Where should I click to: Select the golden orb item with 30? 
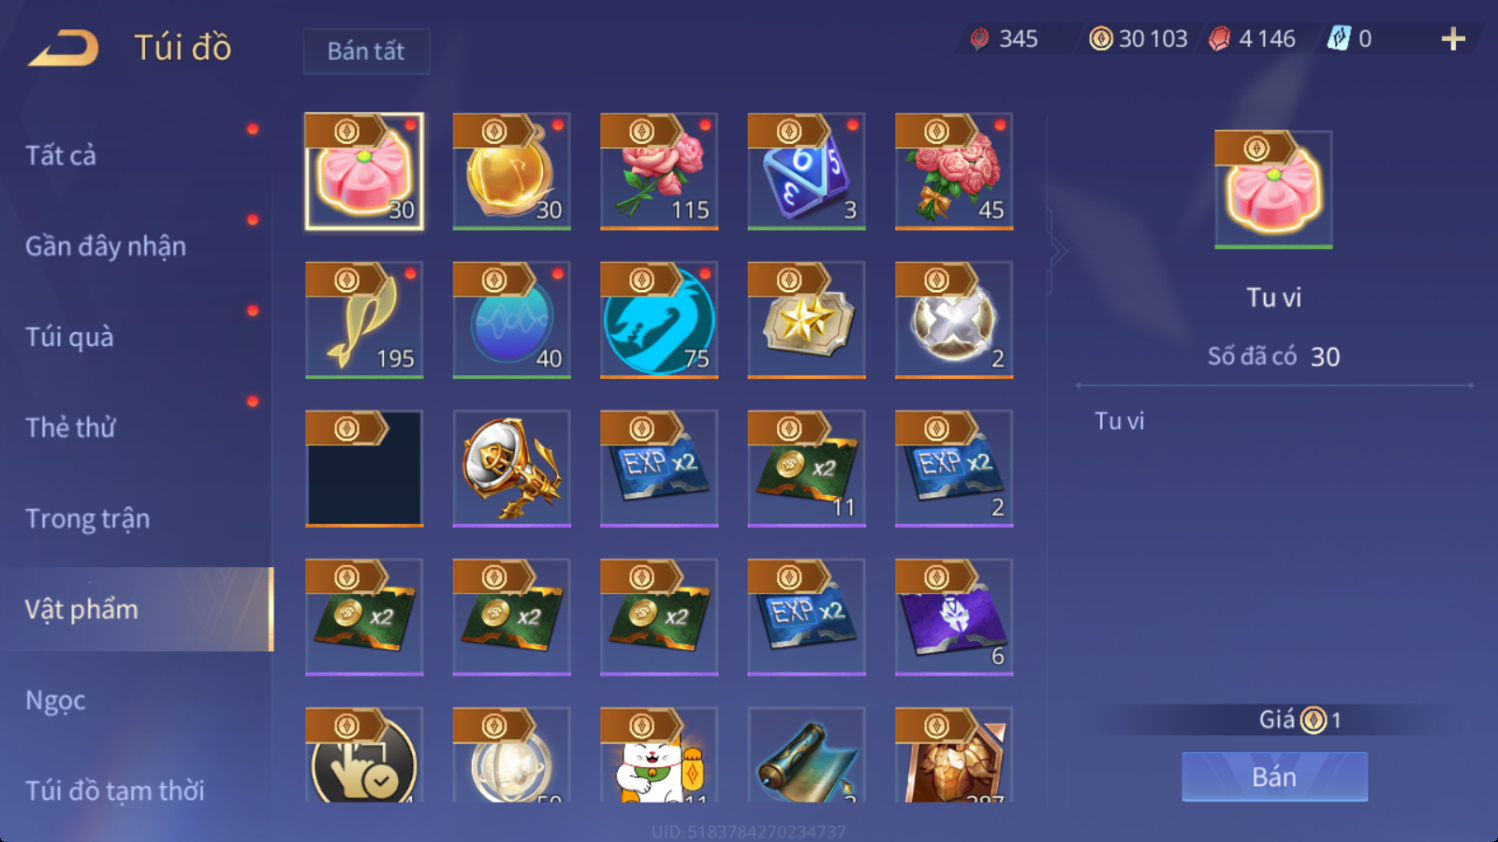tap(511, 171)
